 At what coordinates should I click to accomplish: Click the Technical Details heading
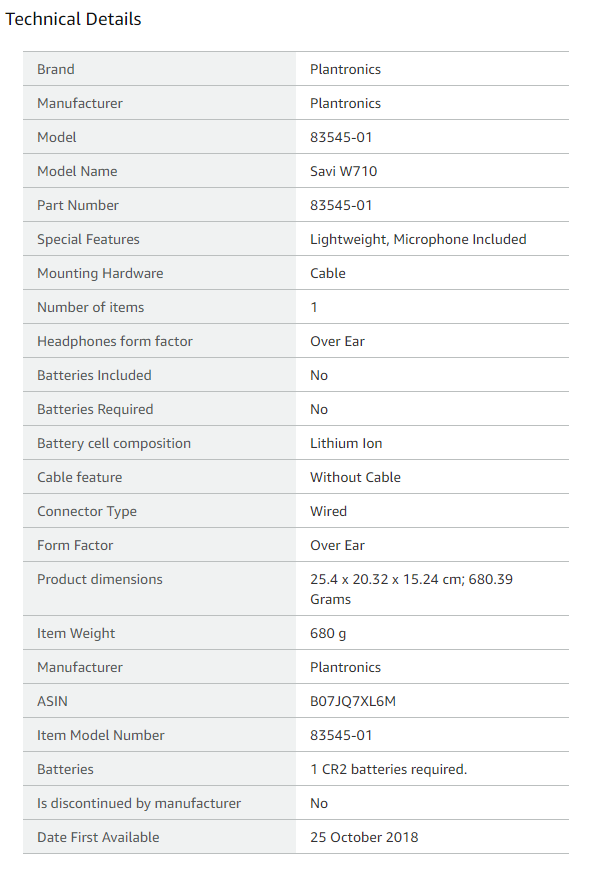73,19
